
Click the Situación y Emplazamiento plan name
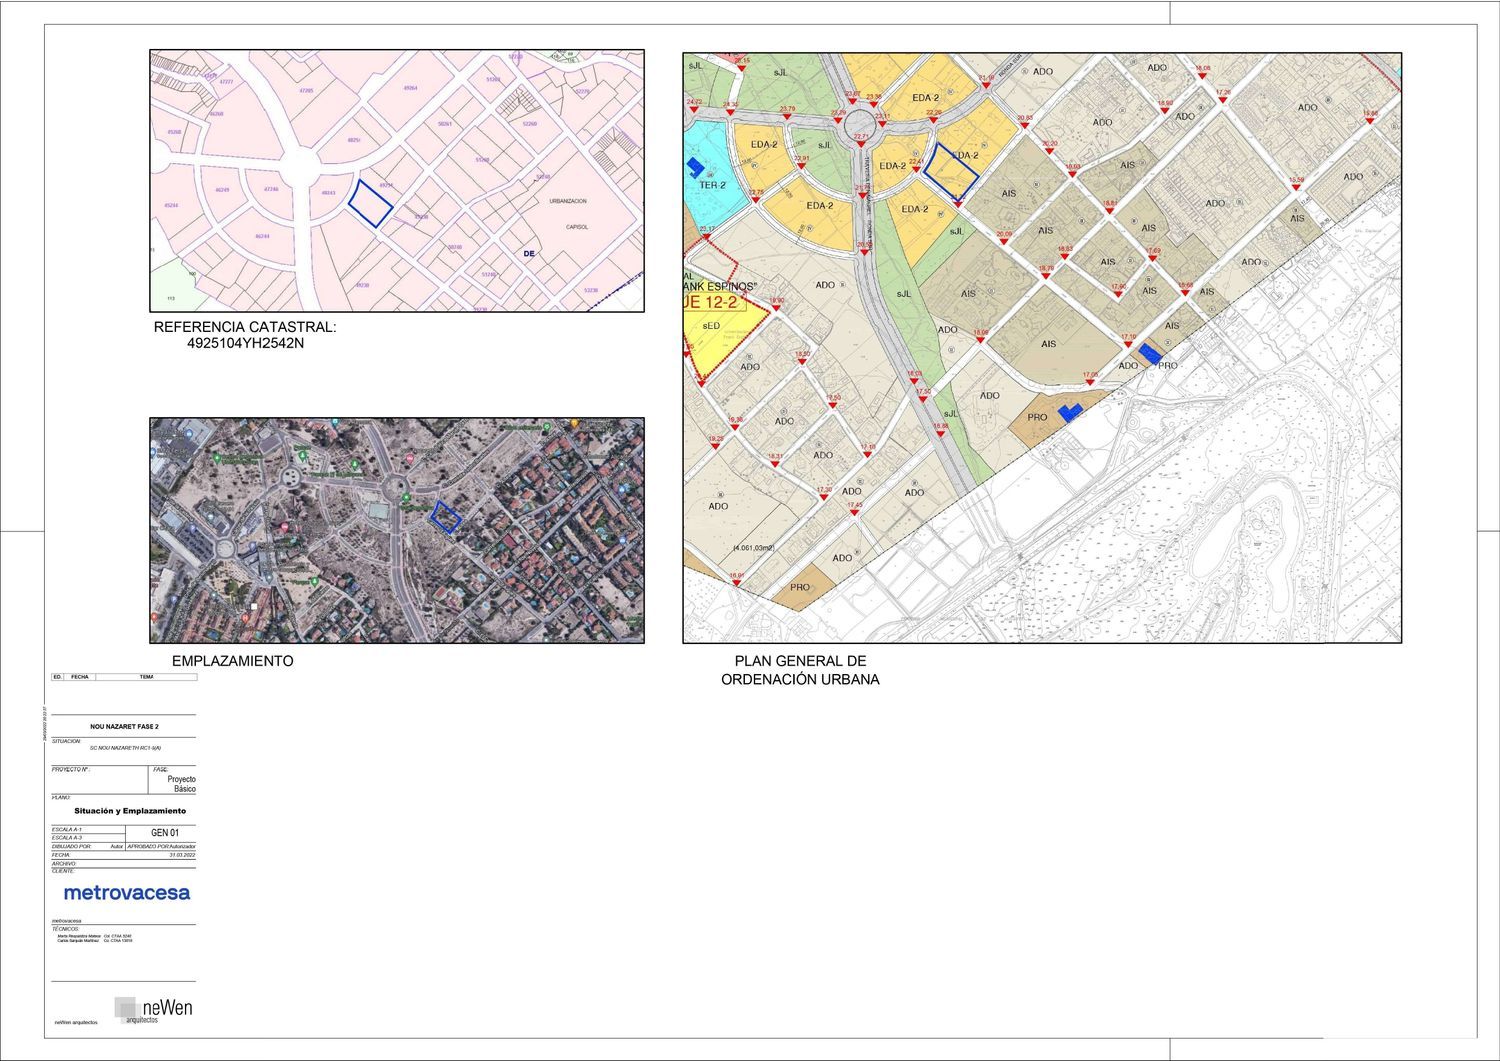click(x=130, y=811)
